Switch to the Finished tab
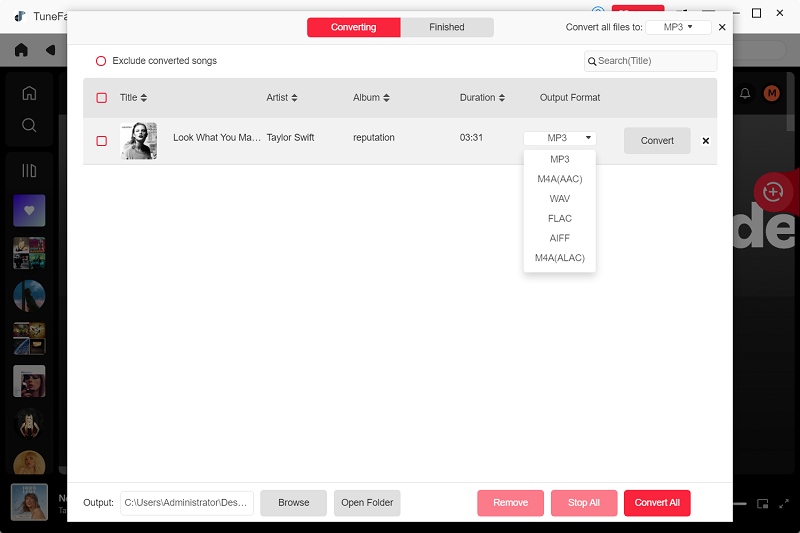This screenshot has height=533, width=800. coord(447,27)
